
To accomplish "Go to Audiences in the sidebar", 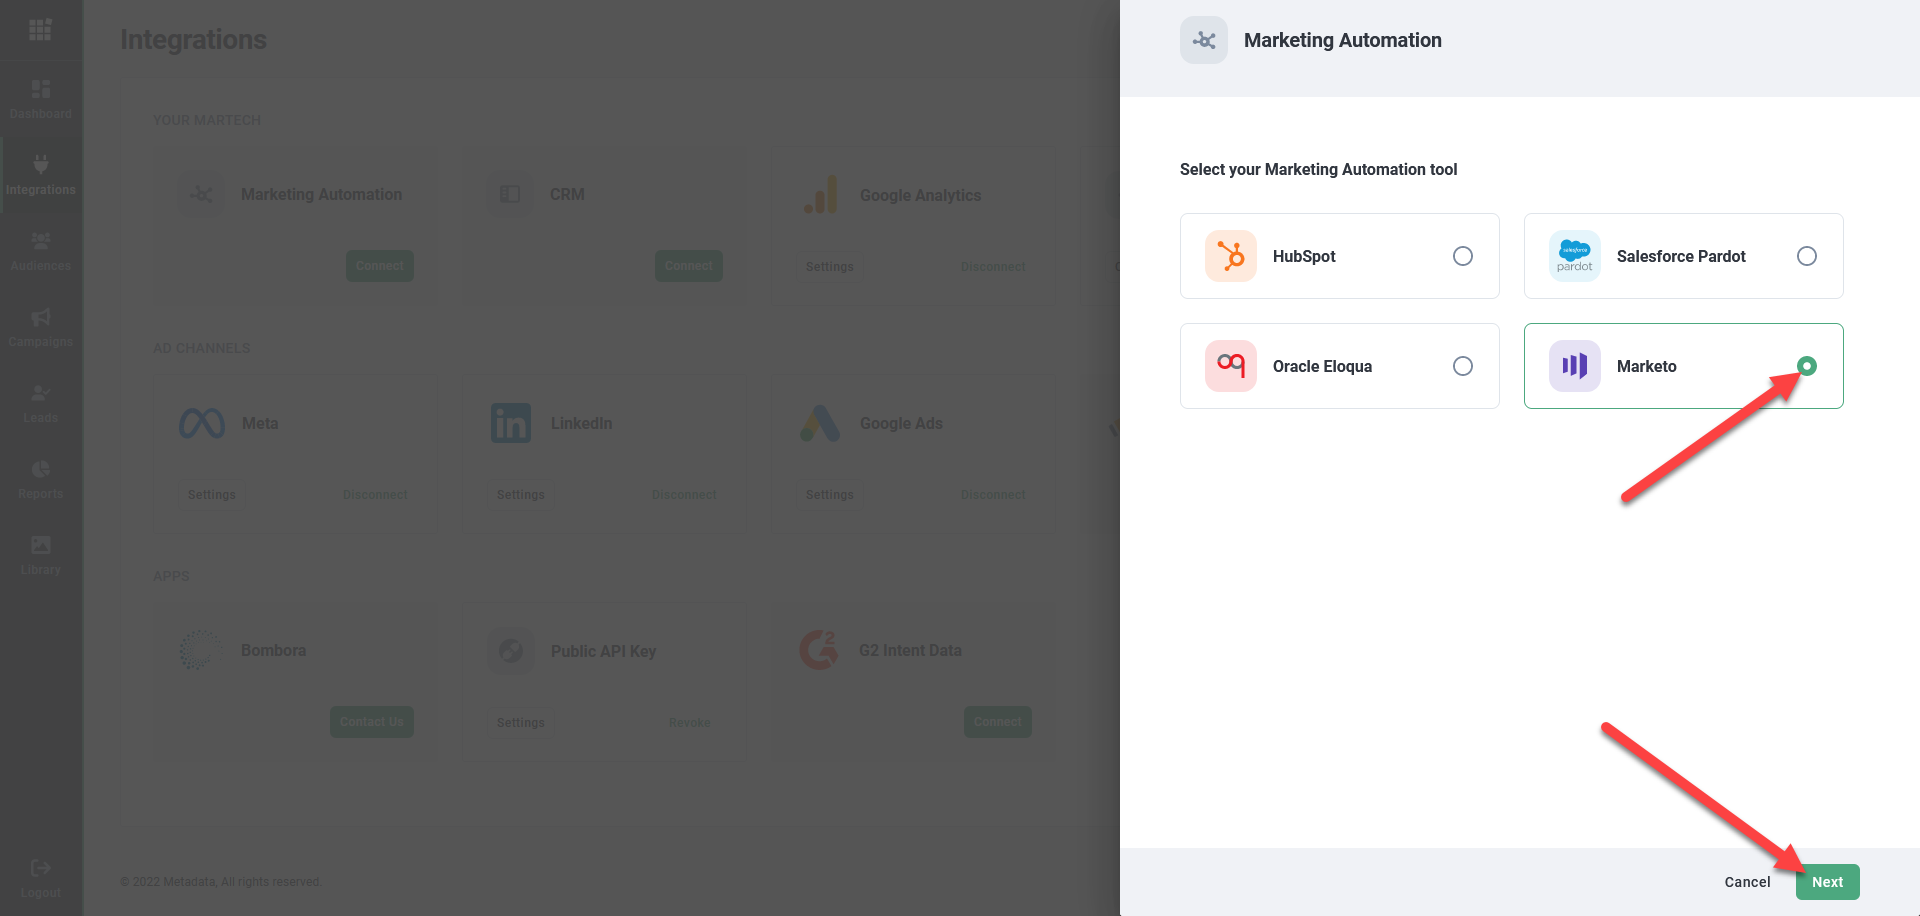I will 41,251.
